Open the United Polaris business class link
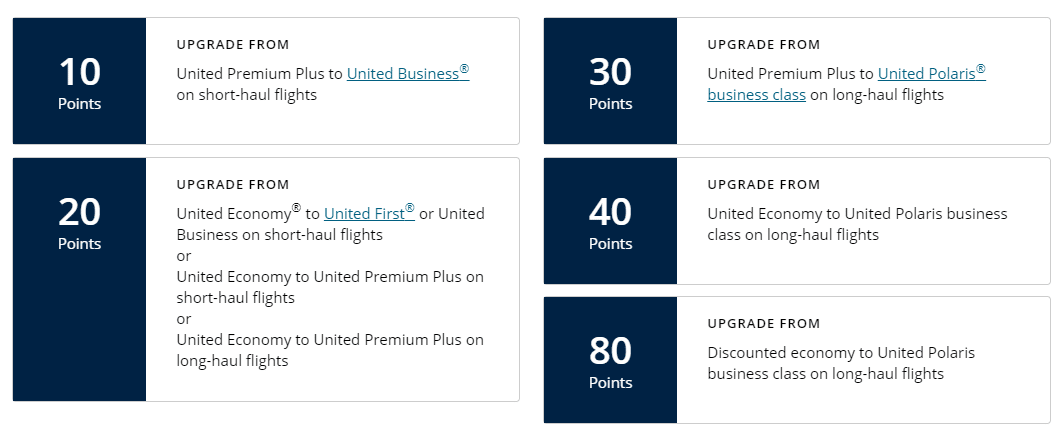The height and width of the screenshot is (433, 1060). 931,74
